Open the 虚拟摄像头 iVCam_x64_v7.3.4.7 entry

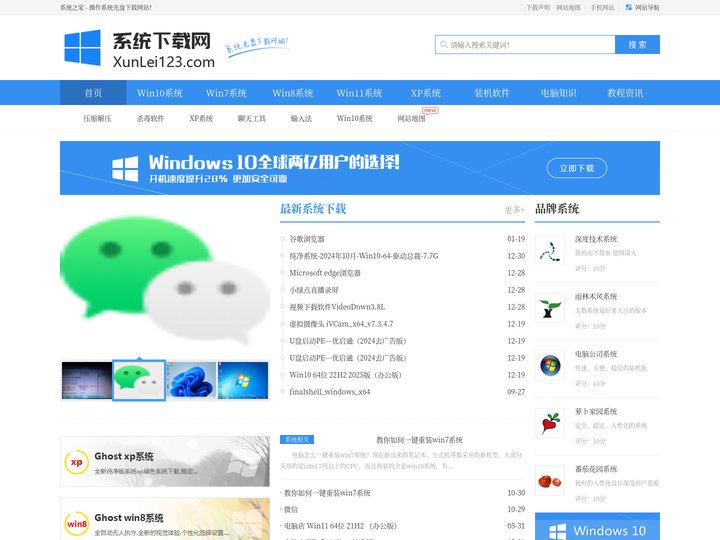341,324
